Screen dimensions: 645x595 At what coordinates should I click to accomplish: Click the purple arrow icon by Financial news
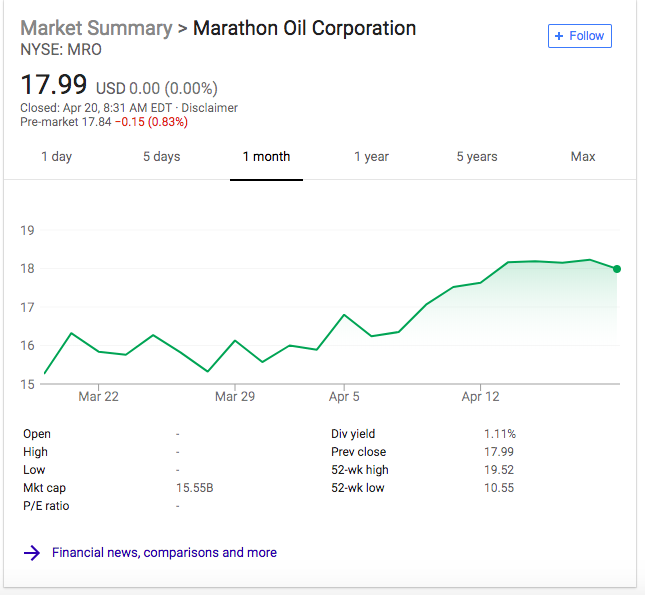pos(32,553)
